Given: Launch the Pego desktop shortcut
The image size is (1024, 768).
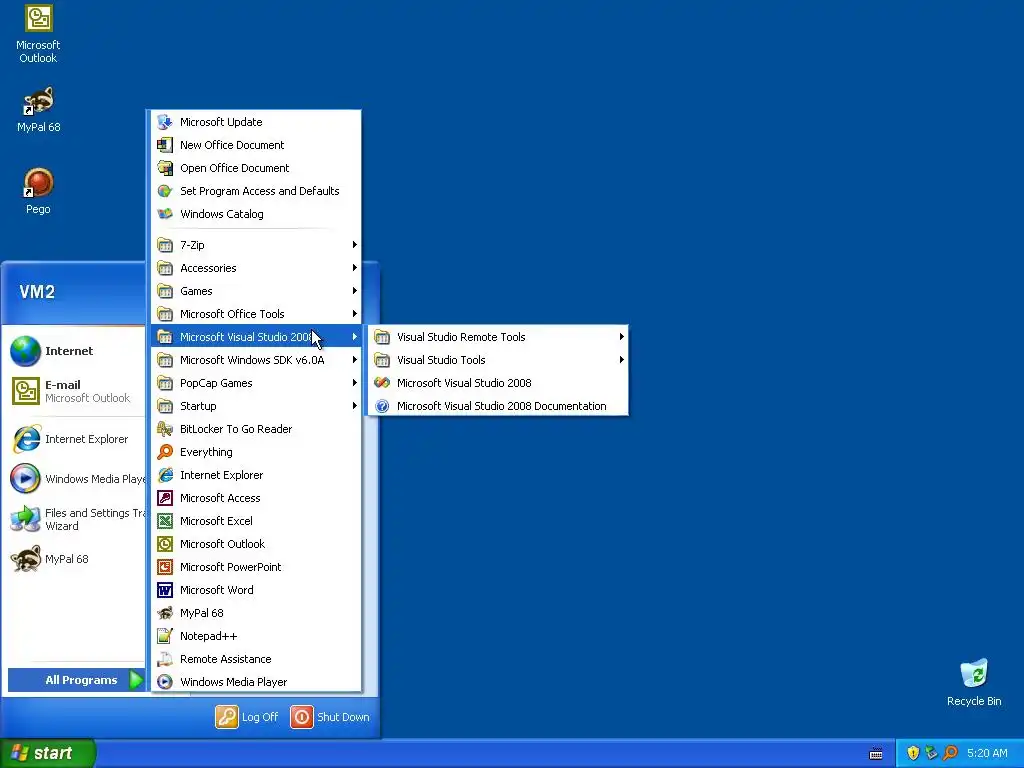Looking at the screenshot, I should [x=38, y=191].
